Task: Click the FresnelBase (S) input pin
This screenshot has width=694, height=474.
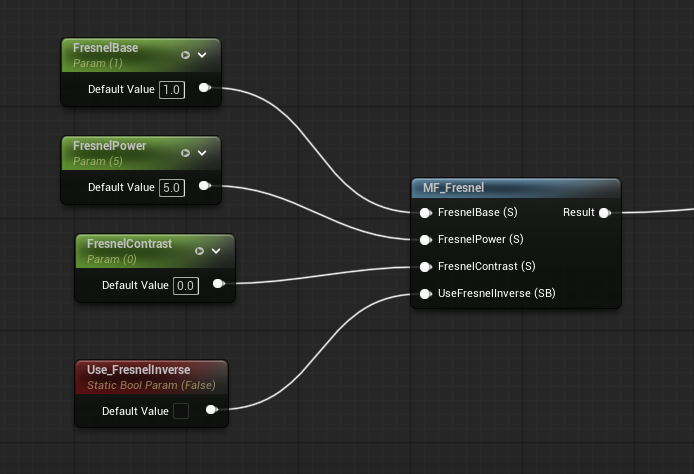Action: pos(425,213)
